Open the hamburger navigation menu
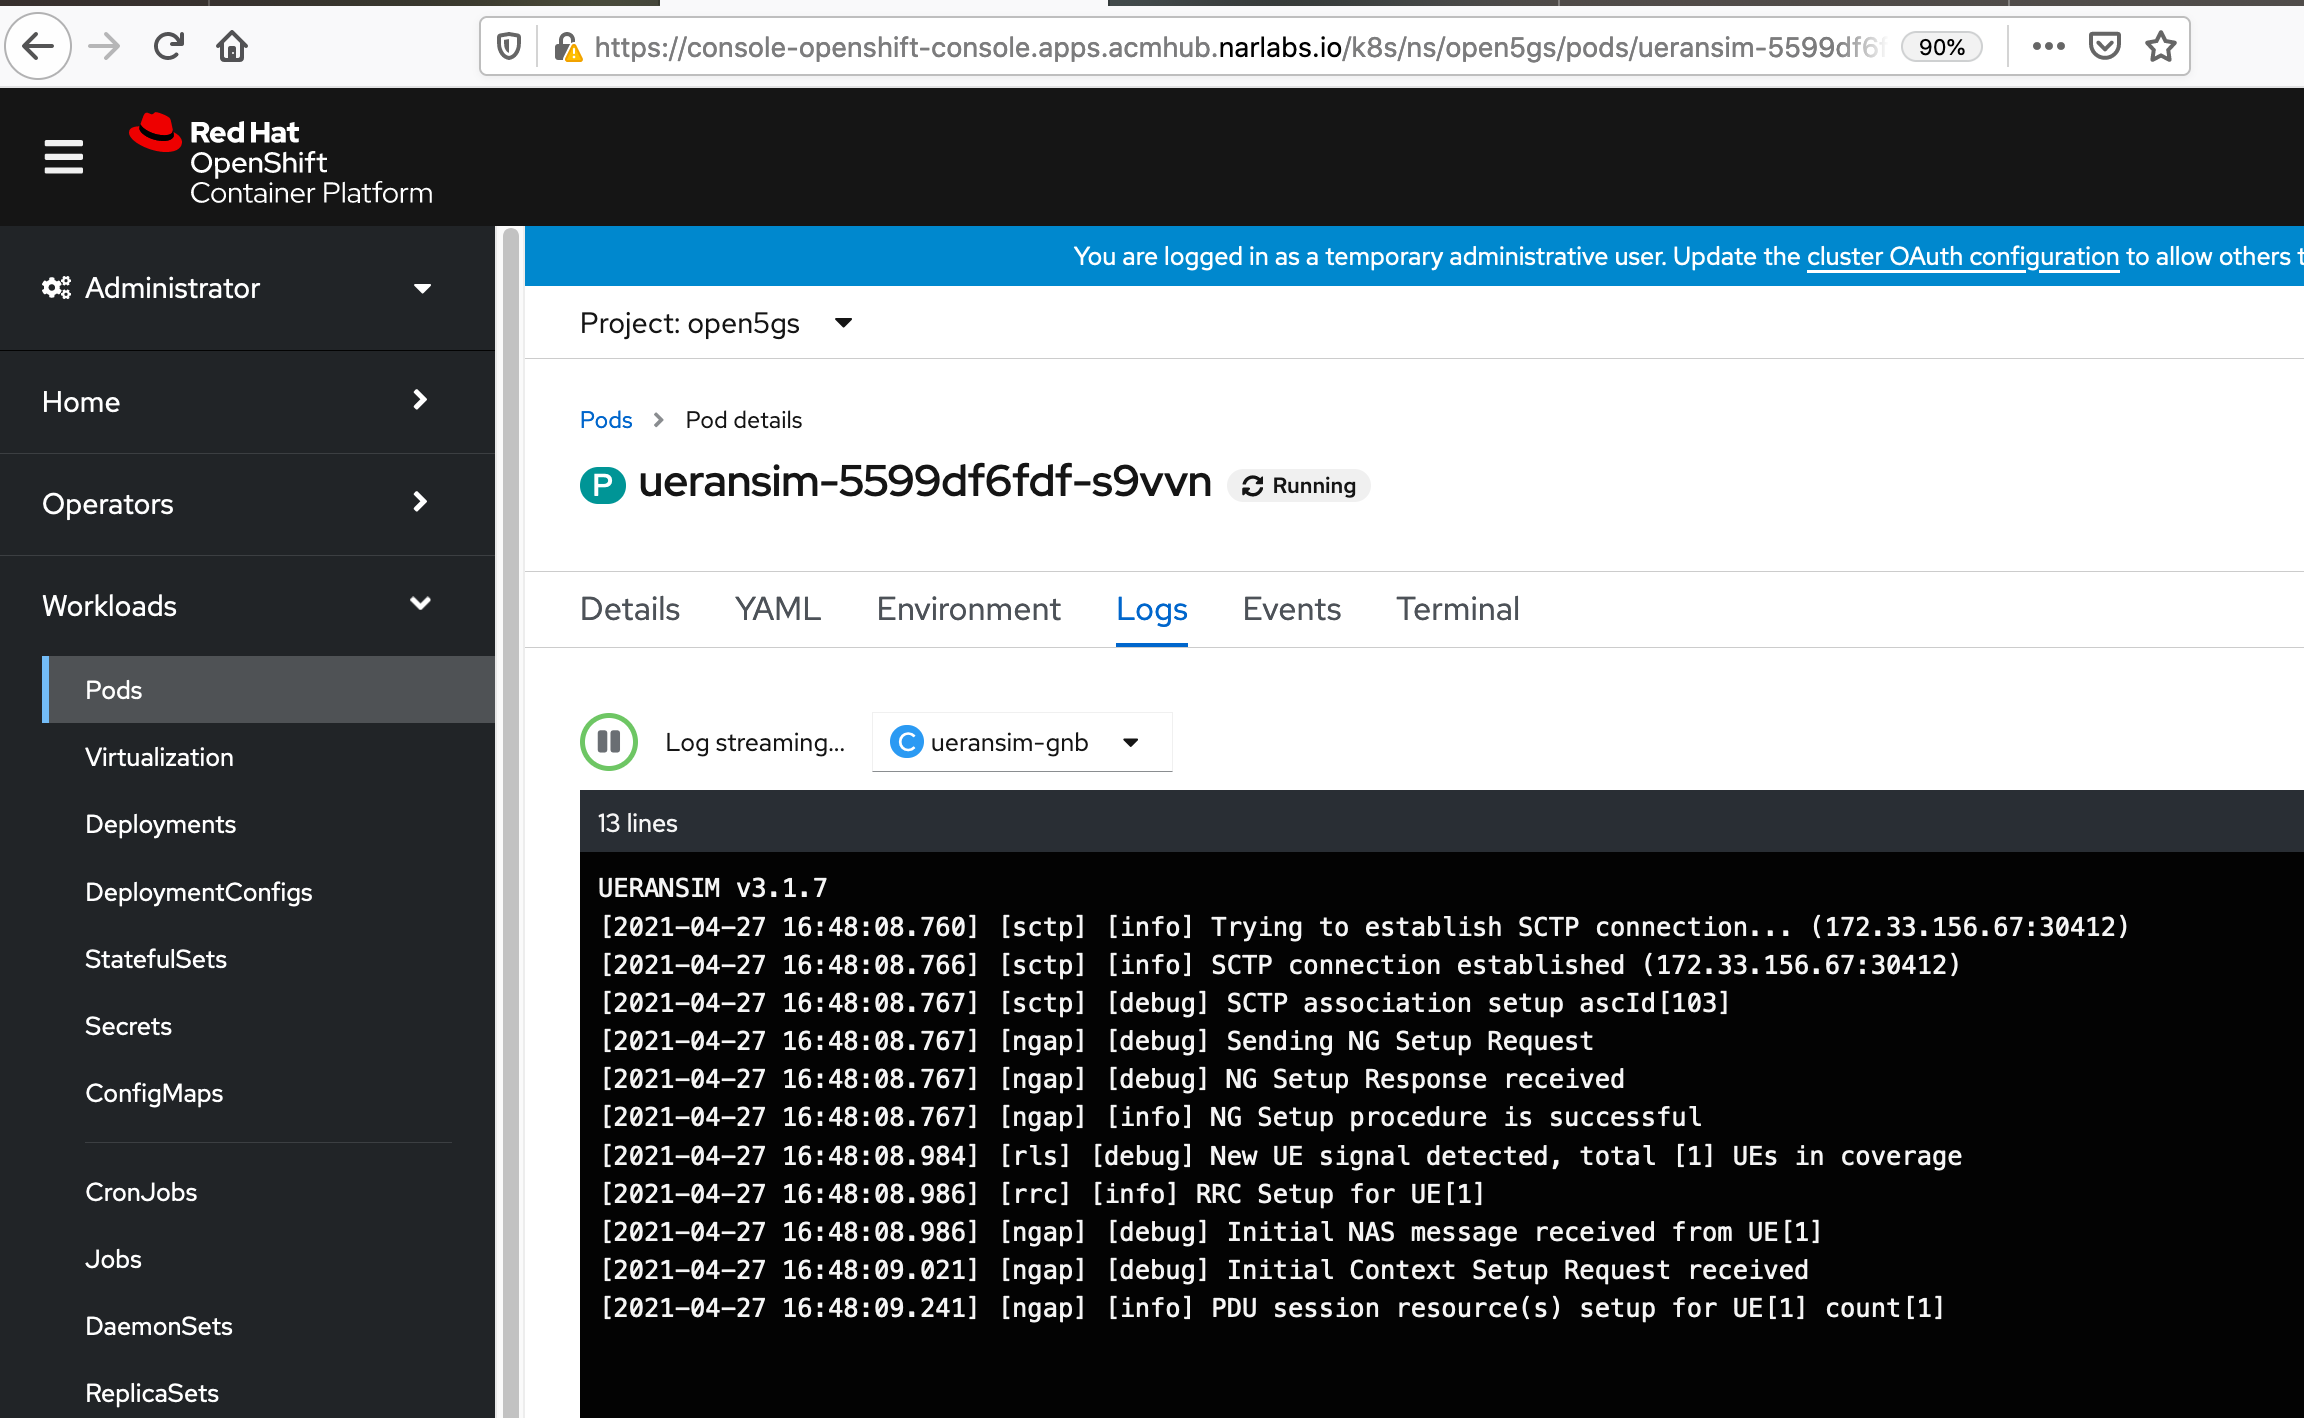The width and height of the screenshot is (2304, 1418). (64, 157)
